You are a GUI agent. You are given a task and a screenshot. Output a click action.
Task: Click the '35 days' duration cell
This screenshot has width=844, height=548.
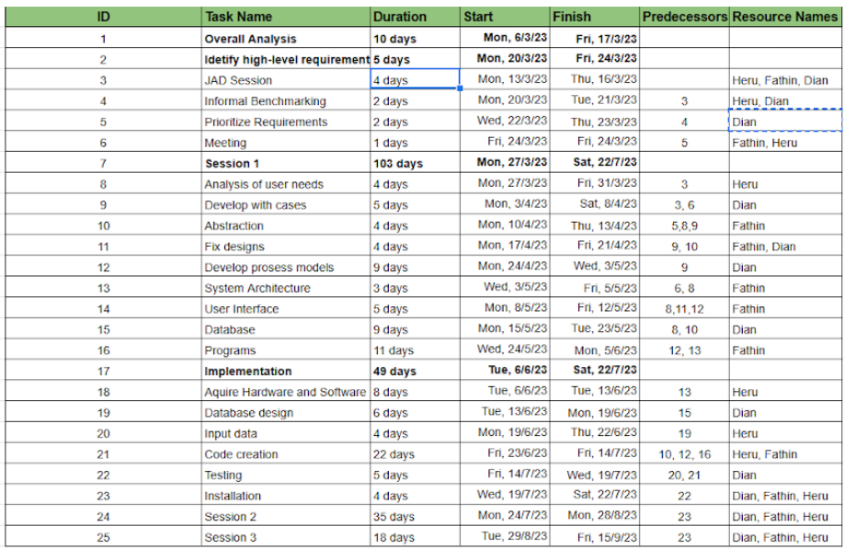point(415,517)
